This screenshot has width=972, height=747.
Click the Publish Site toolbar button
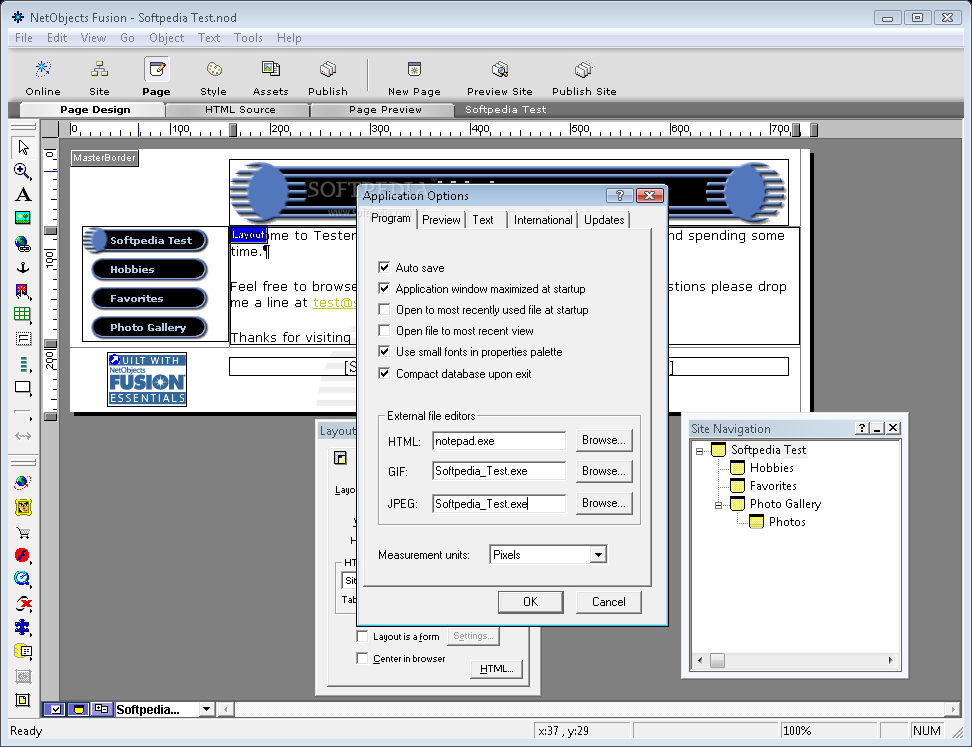point(584,77)
